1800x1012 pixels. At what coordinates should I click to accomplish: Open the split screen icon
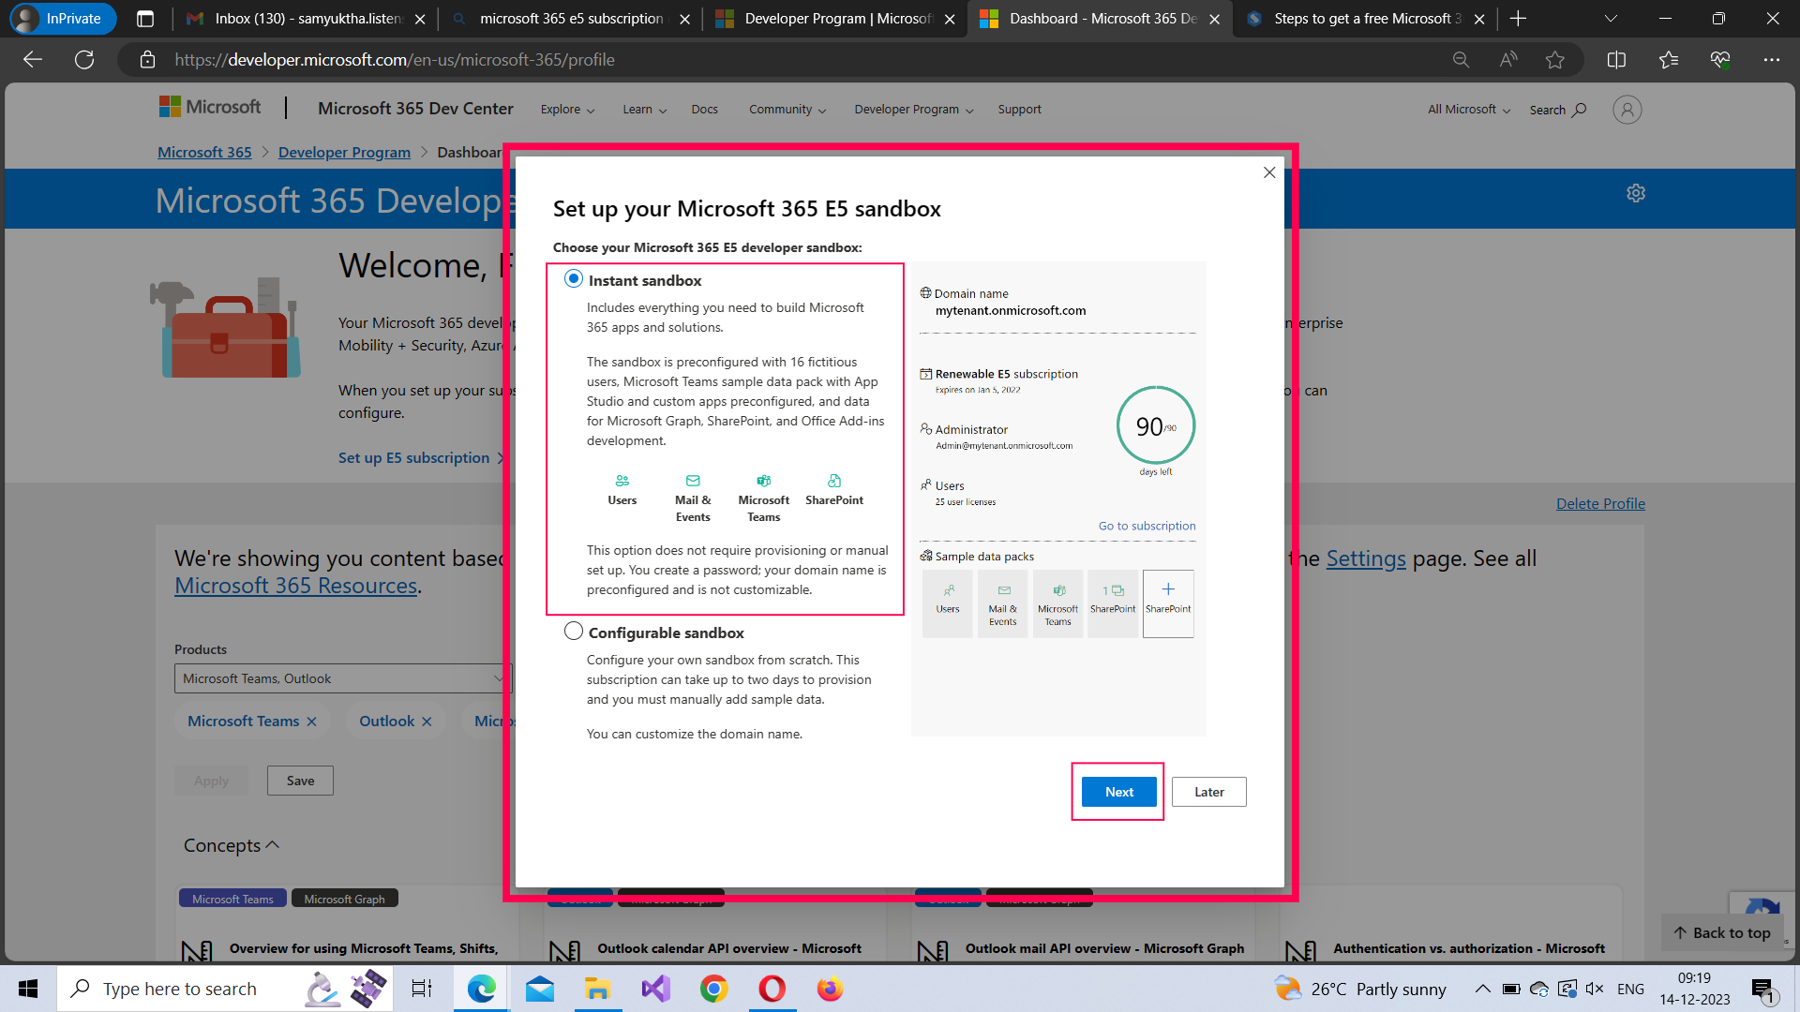(1616, 60)
